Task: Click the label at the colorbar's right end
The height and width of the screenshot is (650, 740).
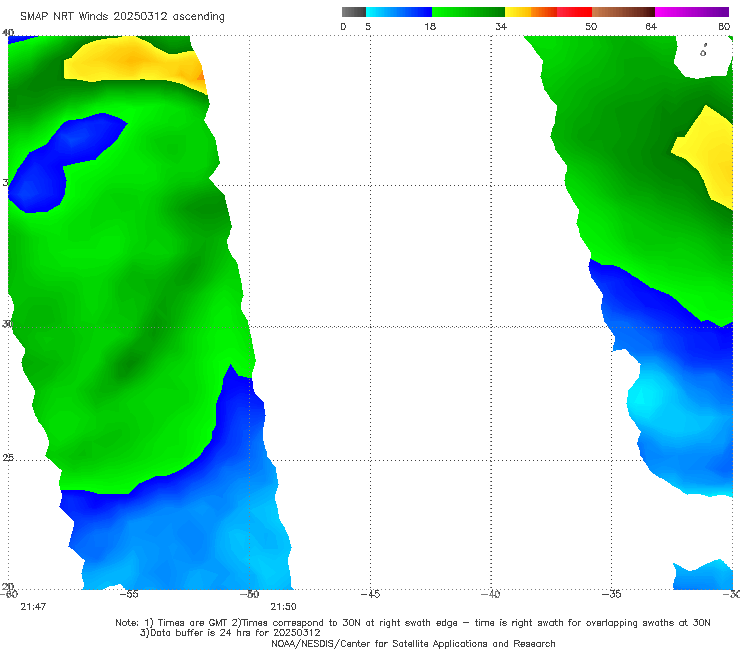Action: point(724,26)
